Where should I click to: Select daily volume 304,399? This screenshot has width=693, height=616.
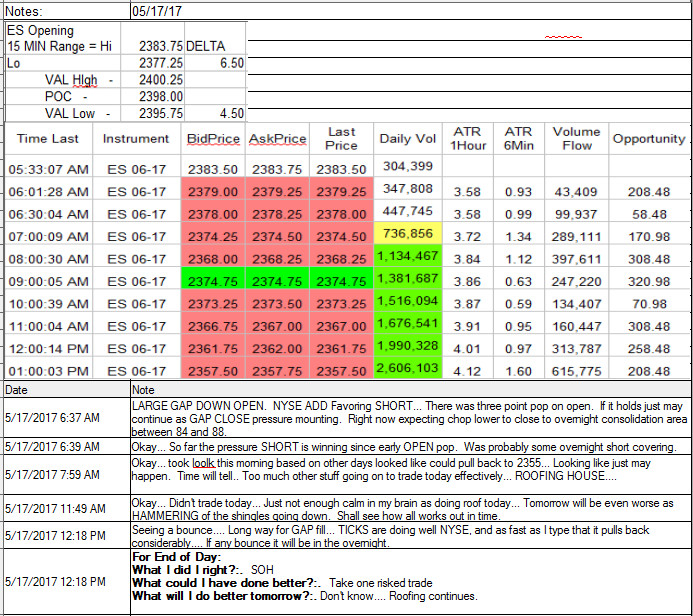point(407,166)
